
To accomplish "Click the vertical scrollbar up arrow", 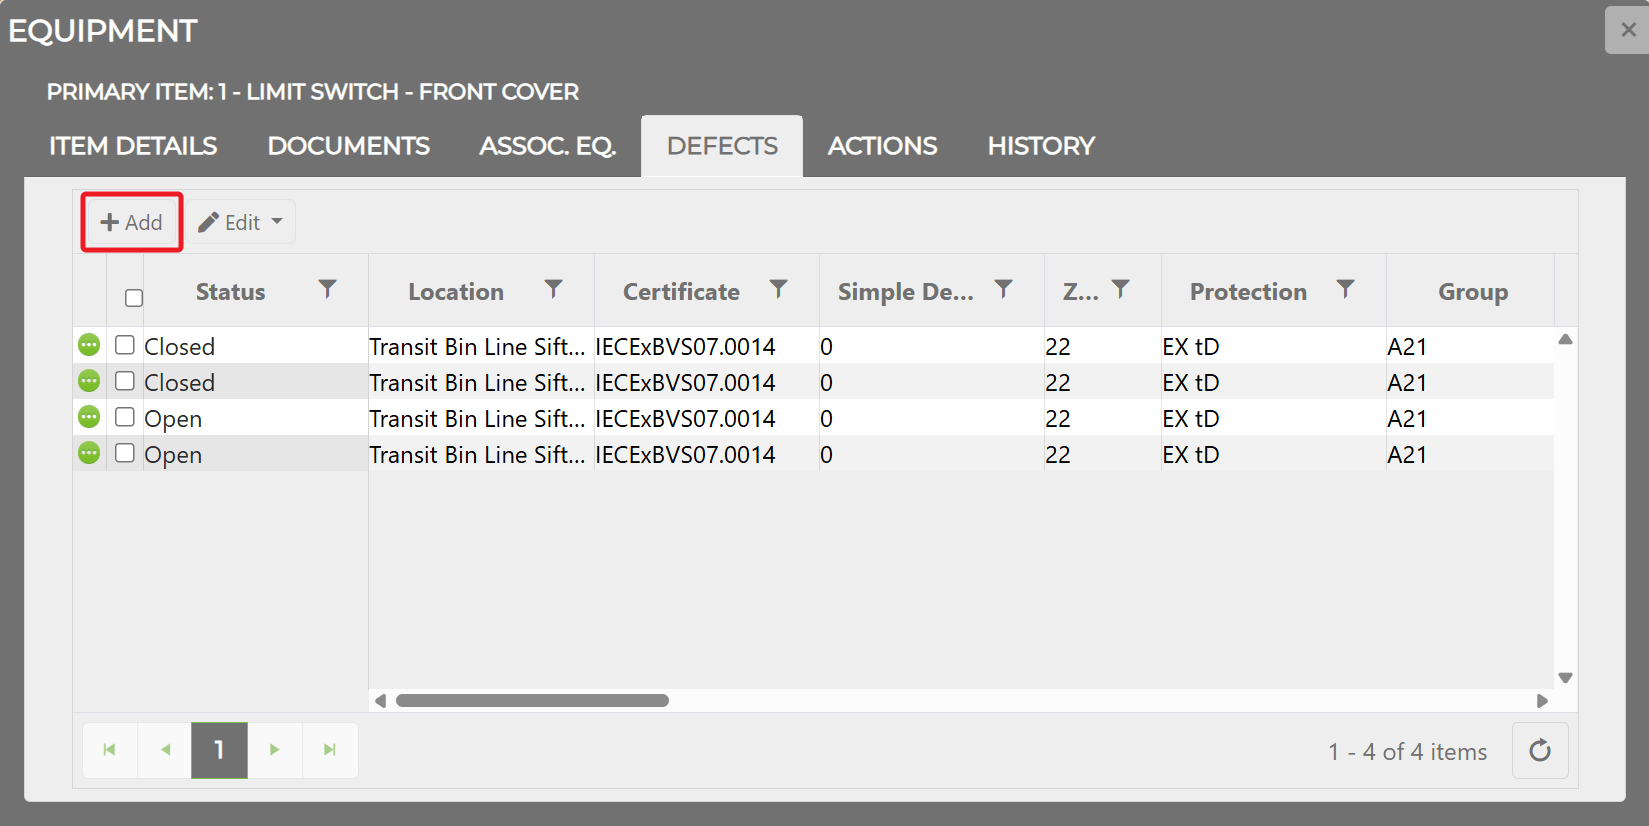I will [1566, 340].
